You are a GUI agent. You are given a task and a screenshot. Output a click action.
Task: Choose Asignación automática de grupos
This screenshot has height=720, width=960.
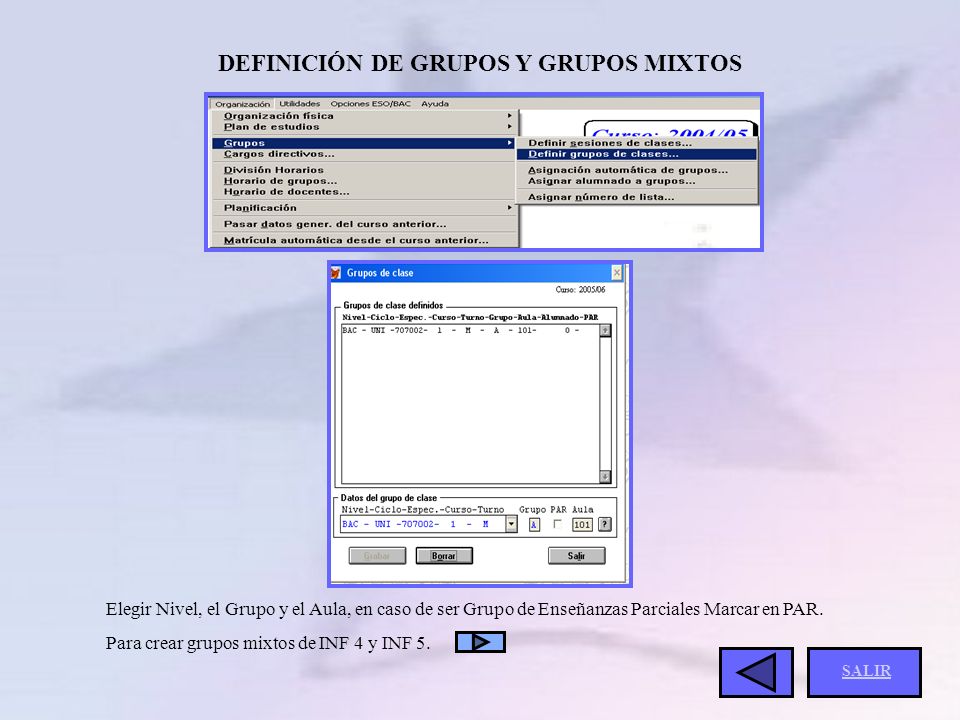[637, 170]
